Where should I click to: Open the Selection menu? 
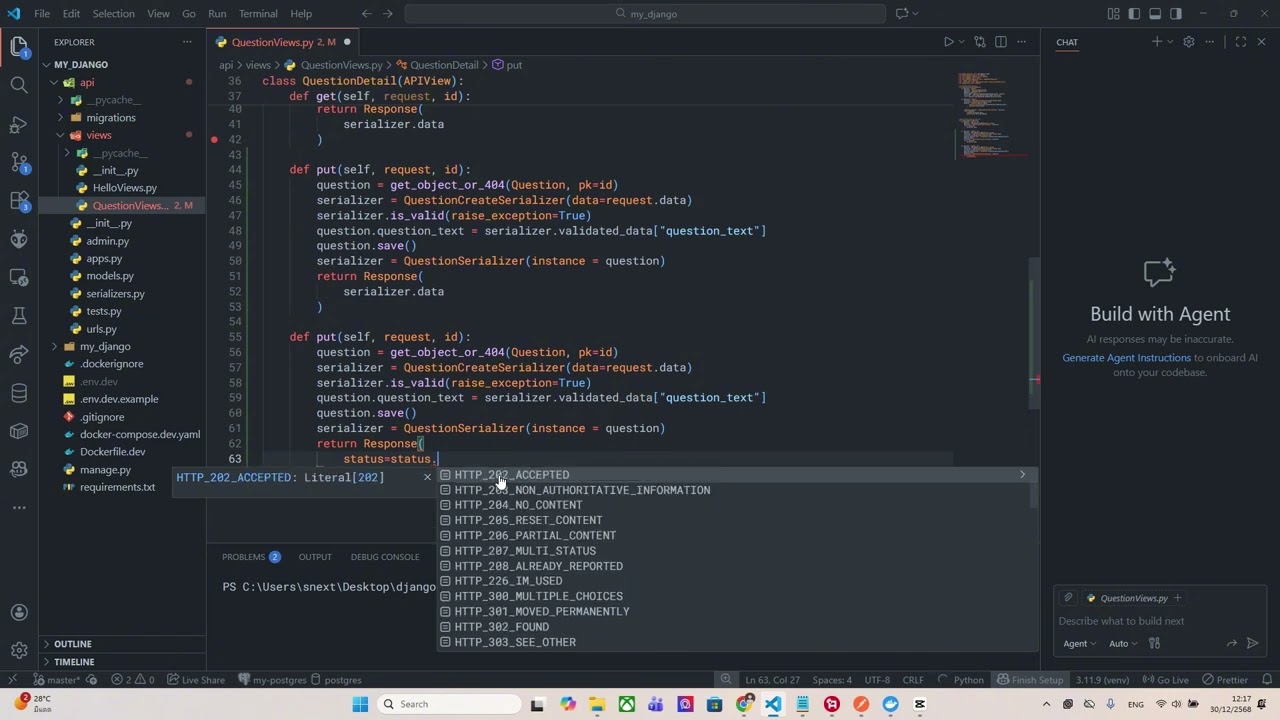pos(114,14)
